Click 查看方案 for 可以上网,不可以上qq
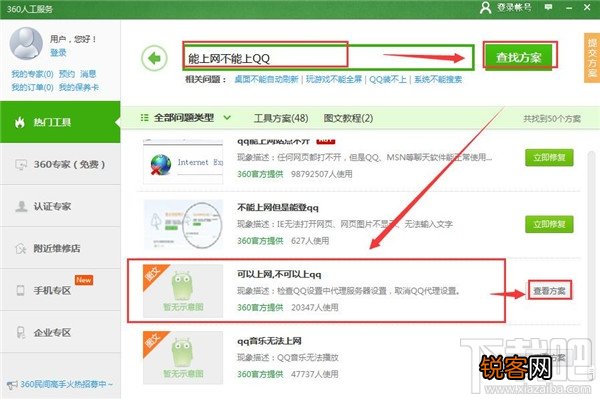 tap(549, 291)
